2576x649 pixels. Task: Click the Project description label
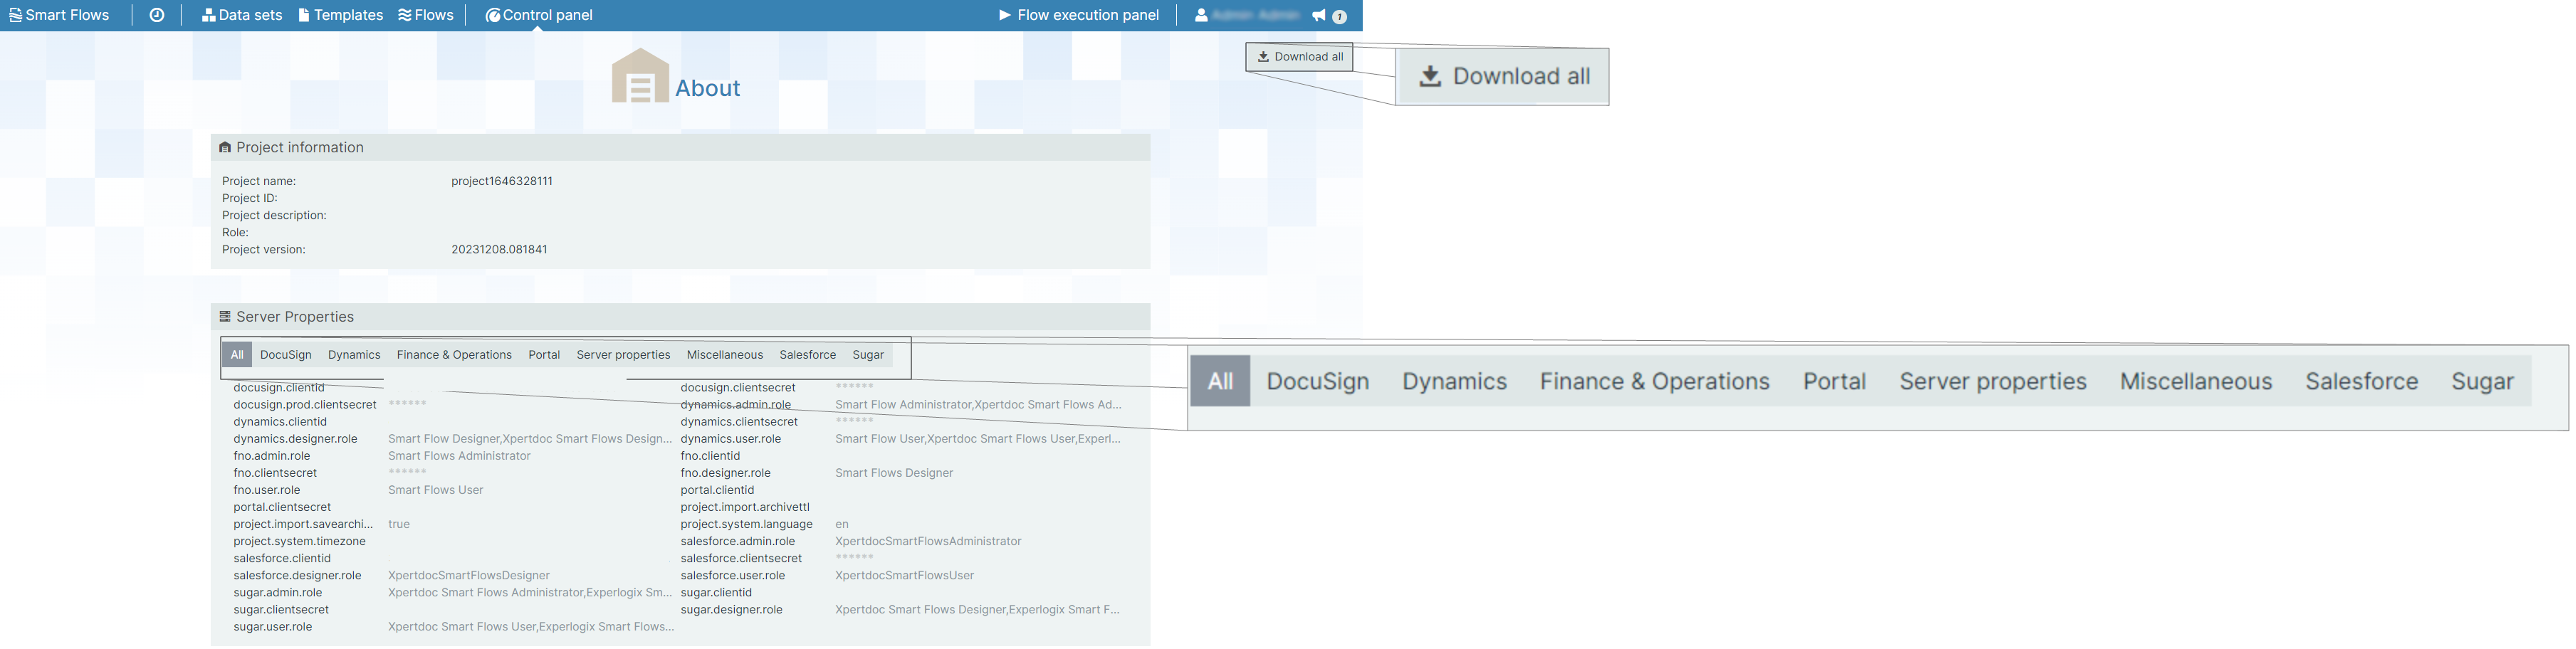coord(274,216)
